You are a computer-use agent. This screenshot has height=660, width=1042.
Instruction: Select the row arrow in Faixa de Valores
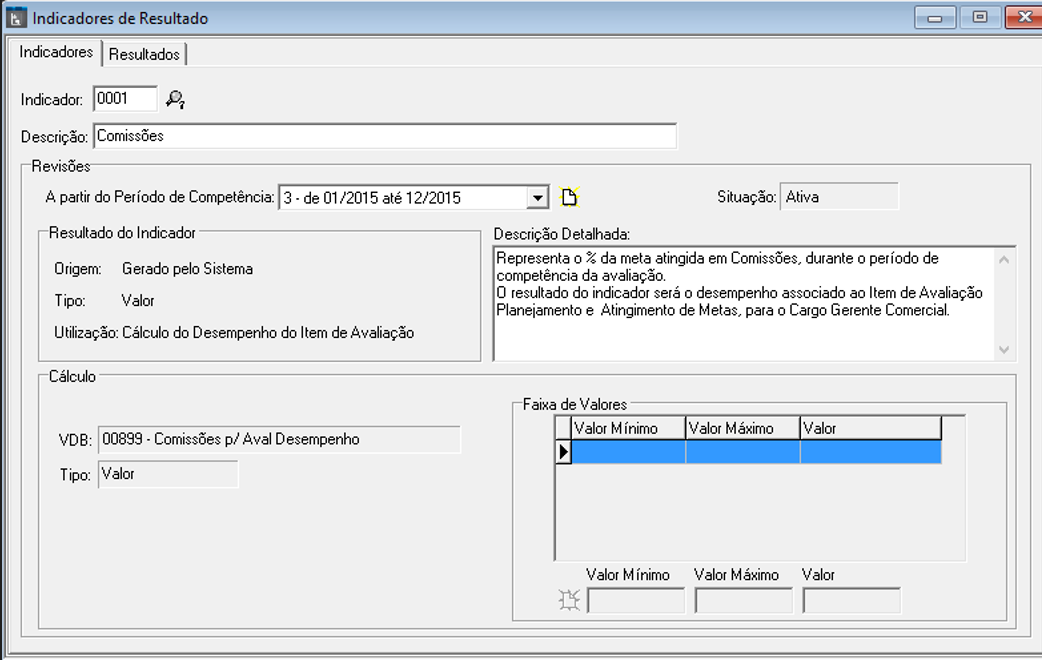click(563, 453)
